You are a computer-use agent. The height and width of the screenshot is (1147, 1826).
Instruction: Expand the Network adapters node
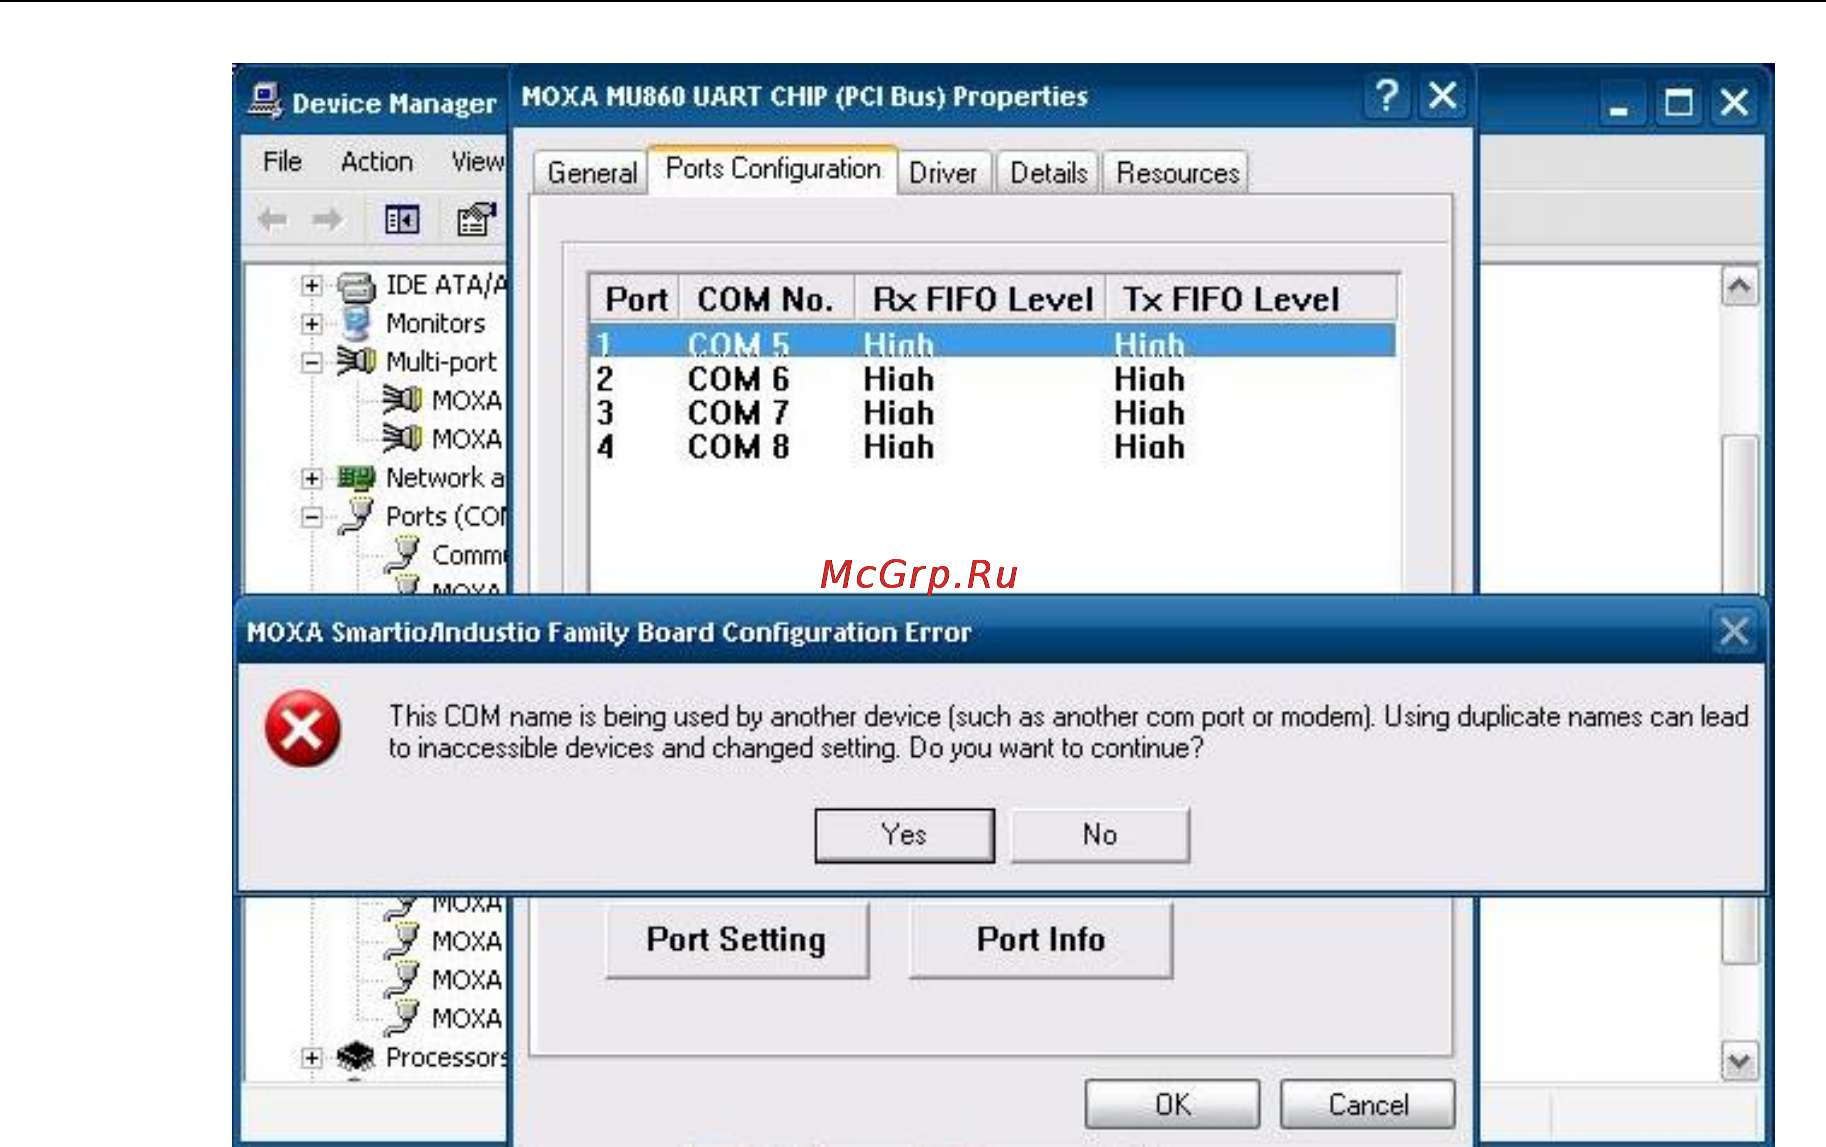click(x=312, y=478)
